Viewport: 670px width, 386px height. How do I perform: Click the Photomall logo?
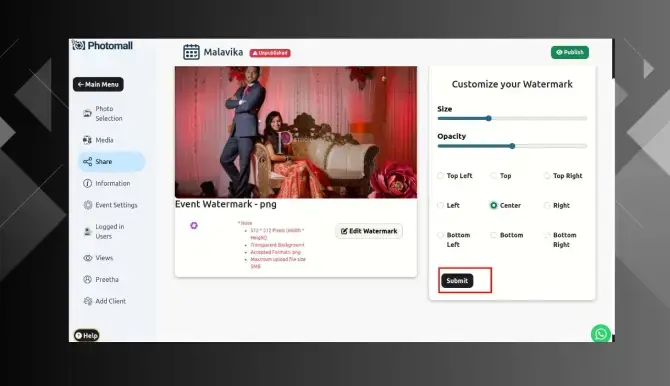[102, 45]
